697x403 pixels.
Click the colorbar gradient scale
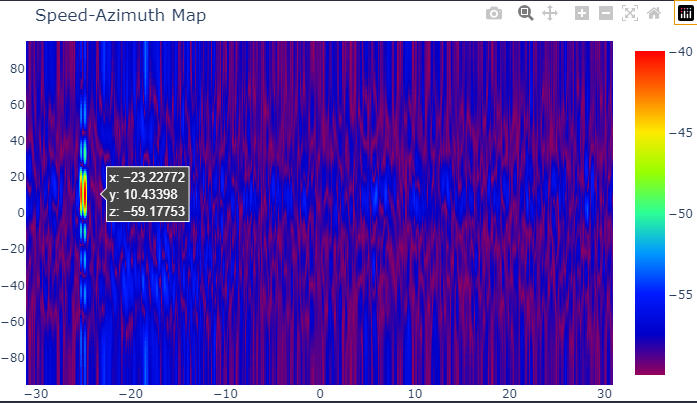650,213
